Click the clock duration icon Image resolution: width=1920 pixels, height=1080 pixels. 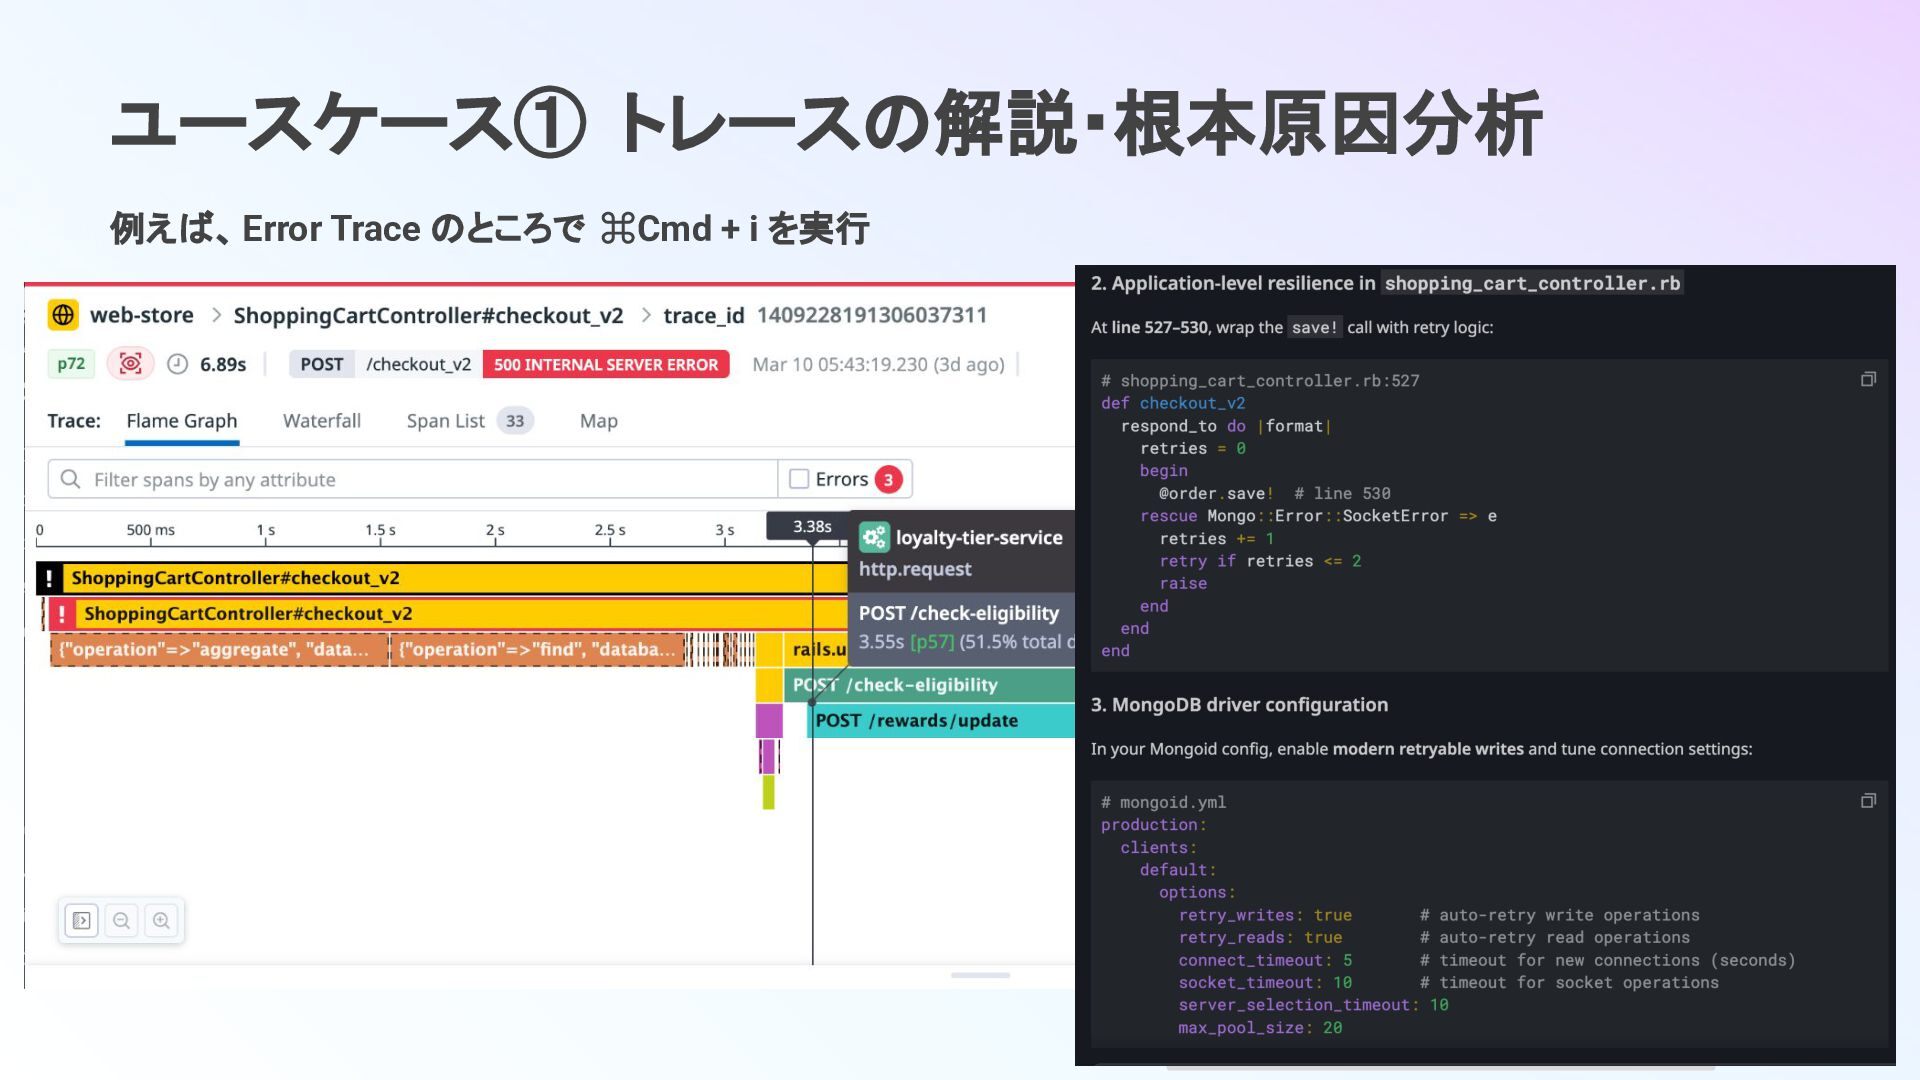click(177, 364)
